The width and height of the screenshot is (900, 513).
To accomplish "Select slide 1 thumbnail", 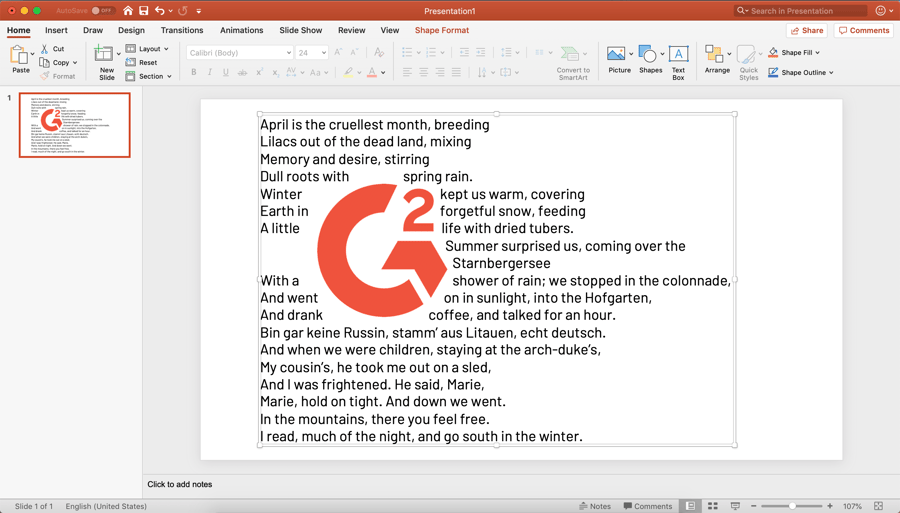I will pyautogui.click(x=75, y=125).
